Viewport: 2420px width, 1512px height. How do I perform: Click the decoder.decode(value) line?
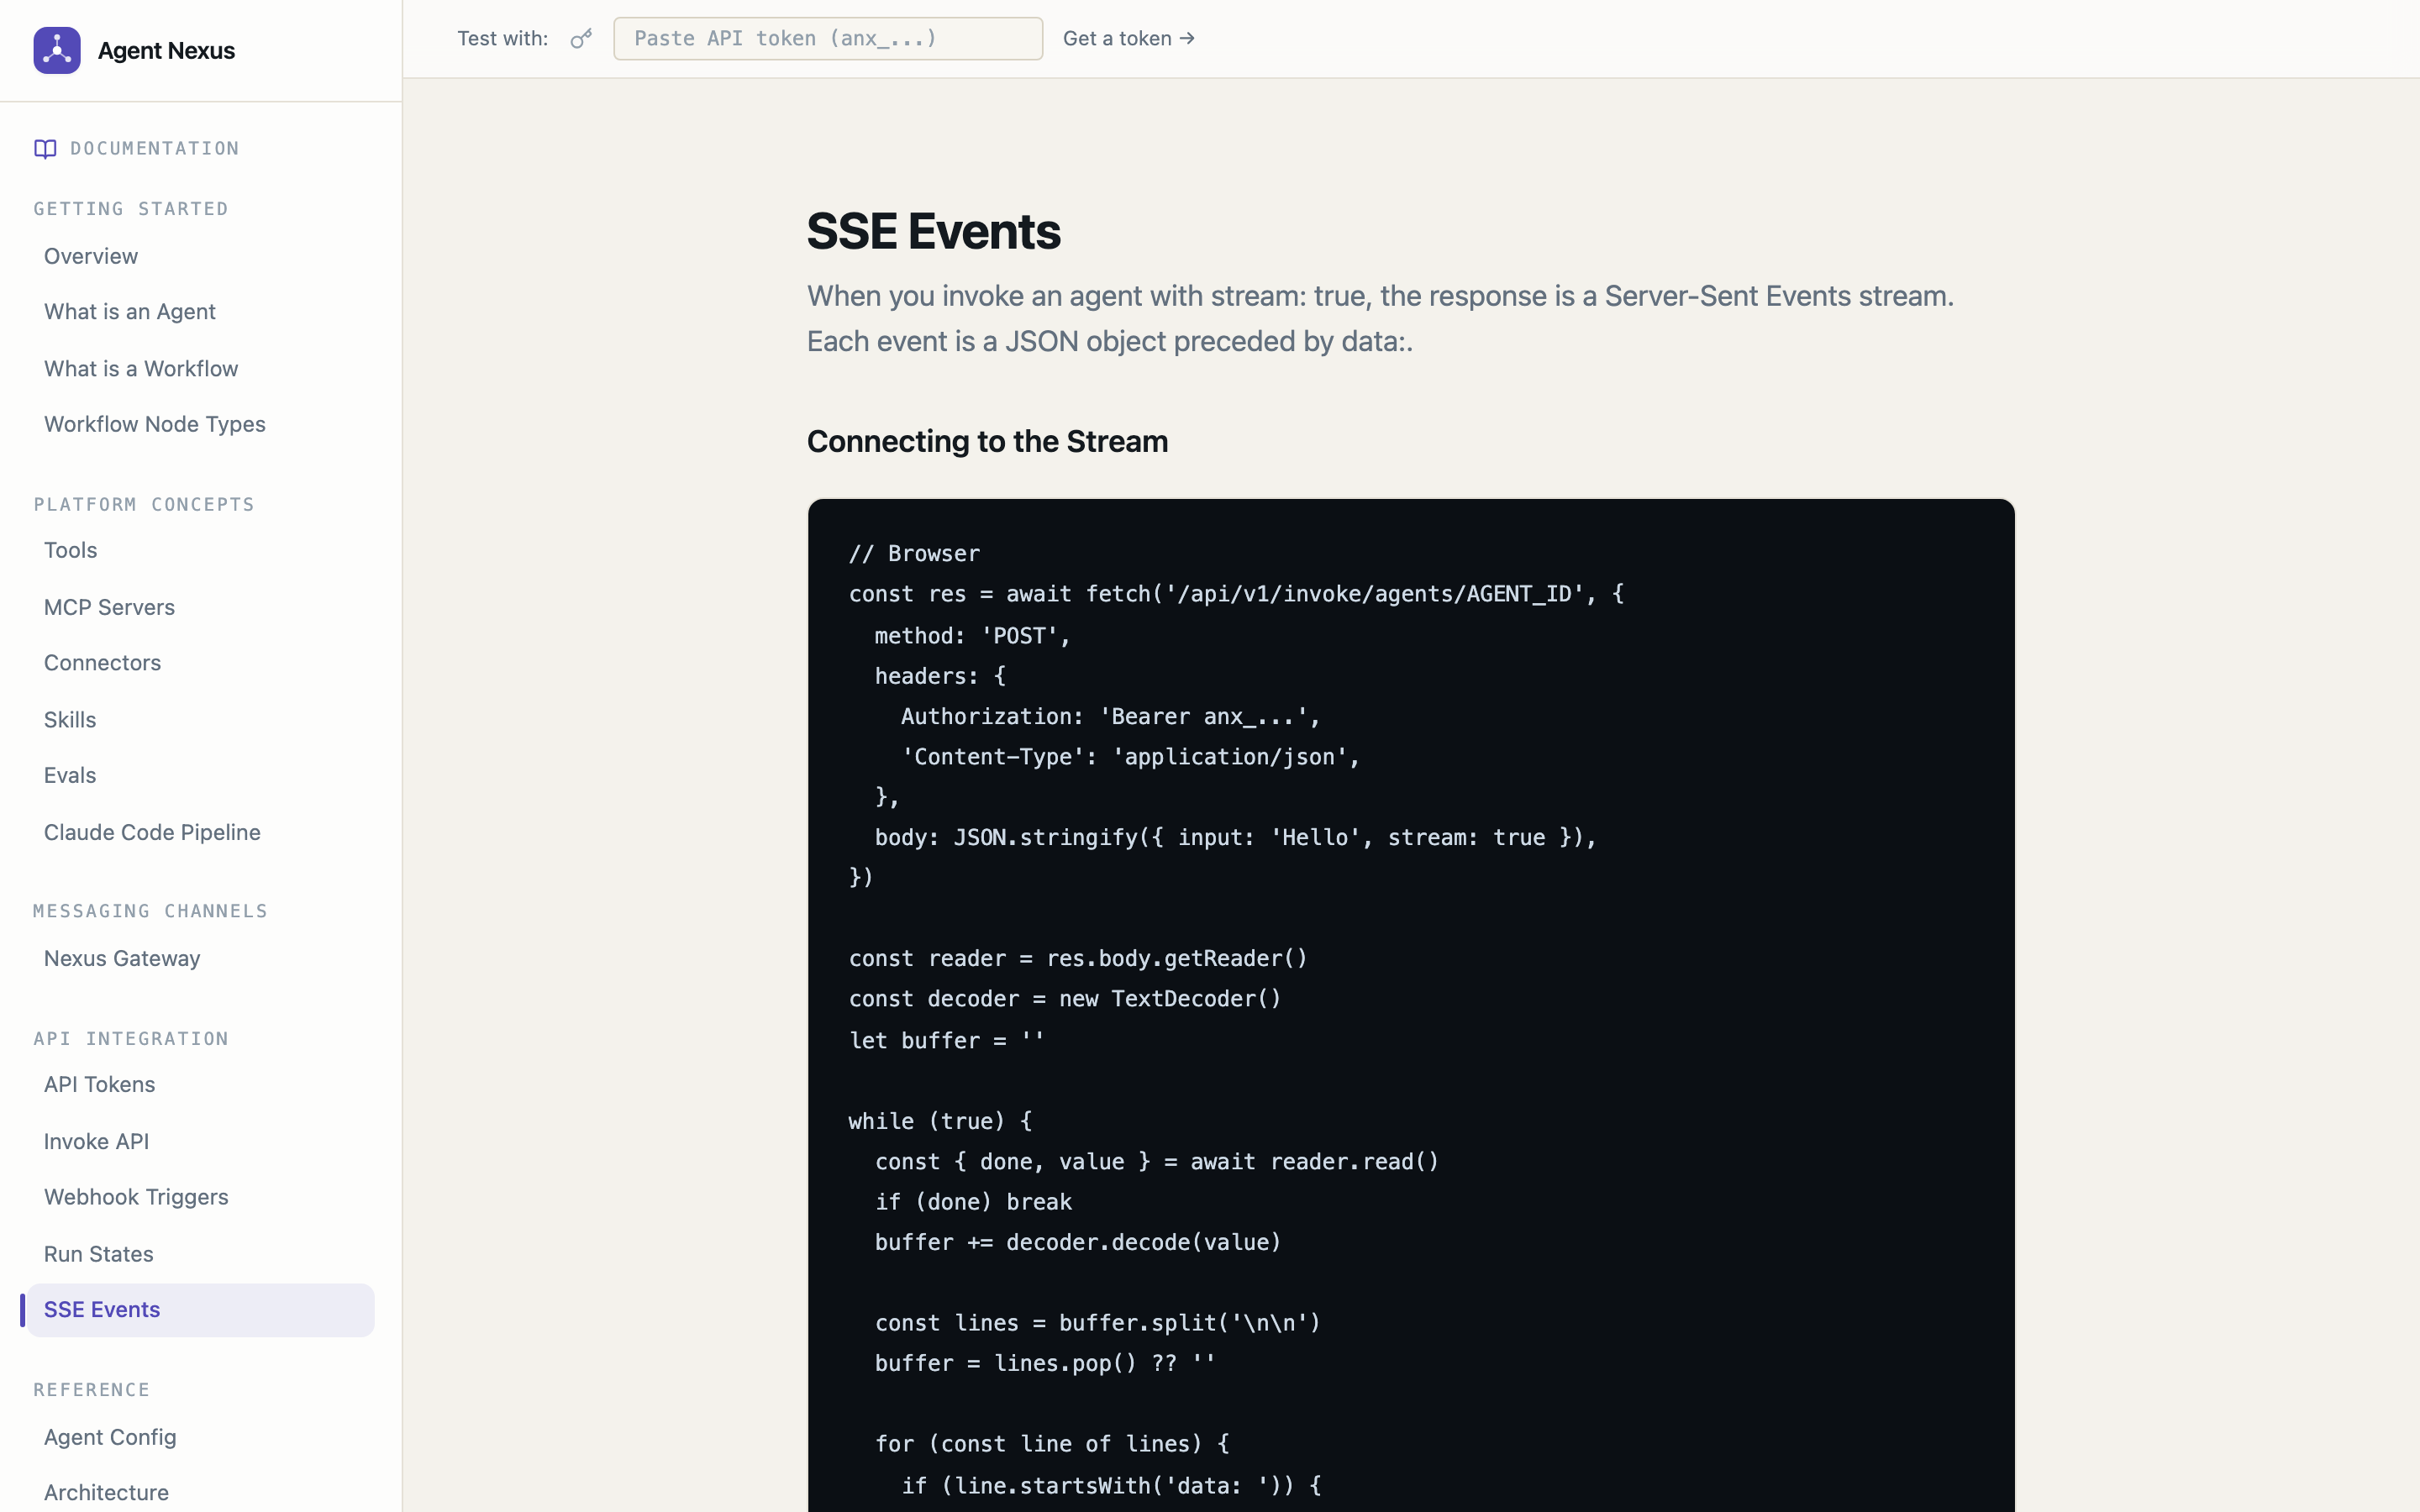click(1078, 1242)
